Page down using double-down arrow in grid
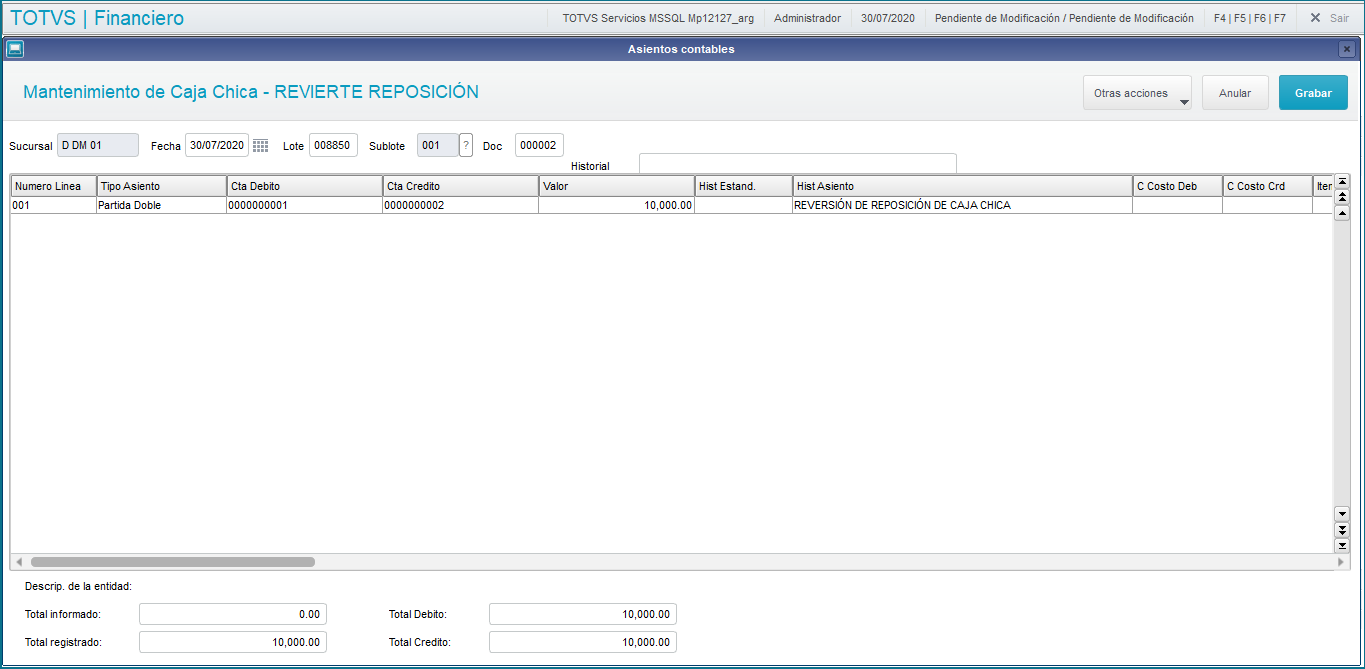Image resolution: width=1365 pixels, height=669 pixels. tap(1342, 529)
